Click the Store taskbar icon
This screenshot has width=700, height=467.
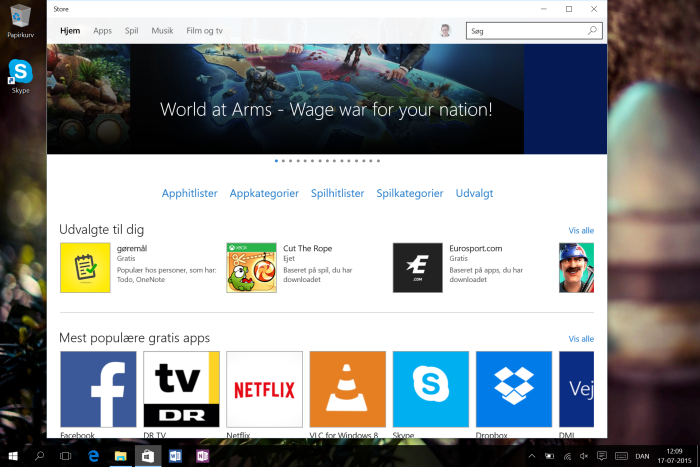coord(148,456)
